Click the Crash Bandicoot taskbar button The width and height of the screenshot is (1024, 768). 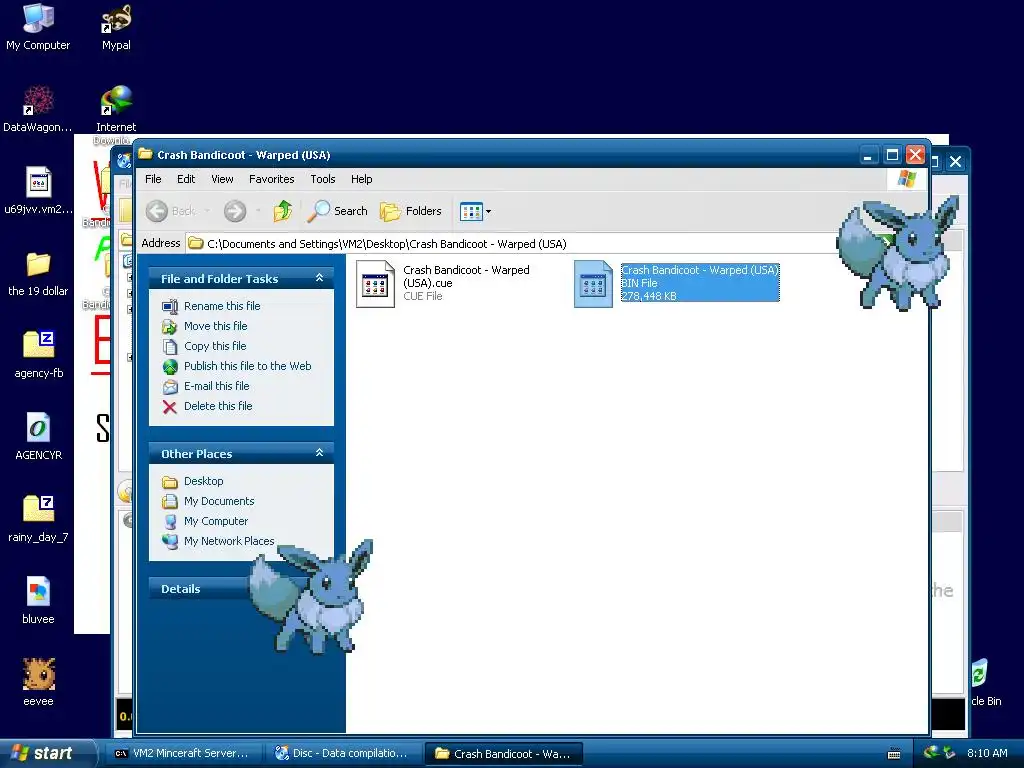[x=503, y=754]
